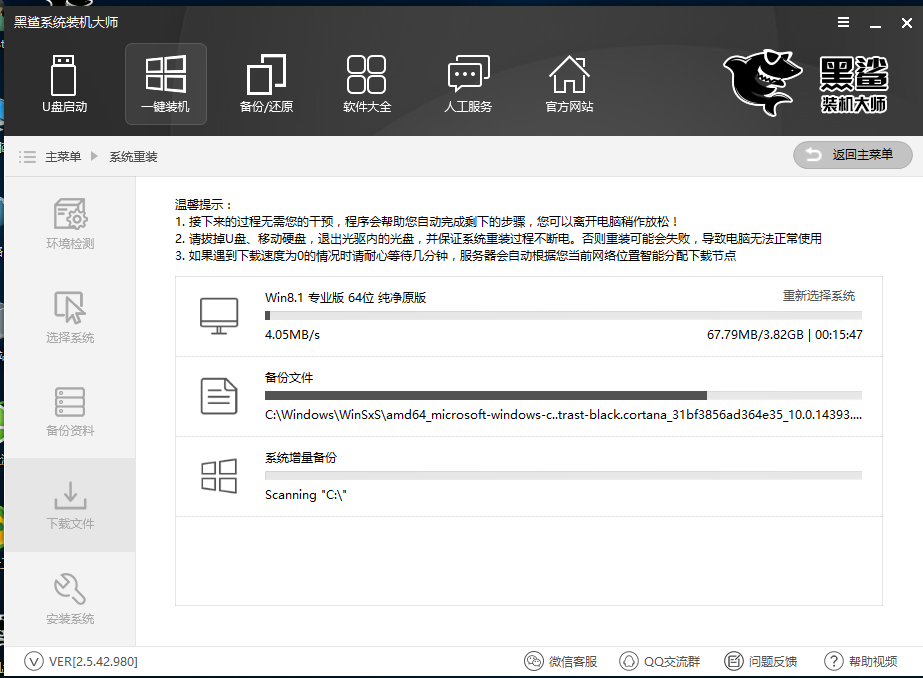Open the 软件大全 software collection

366,83
